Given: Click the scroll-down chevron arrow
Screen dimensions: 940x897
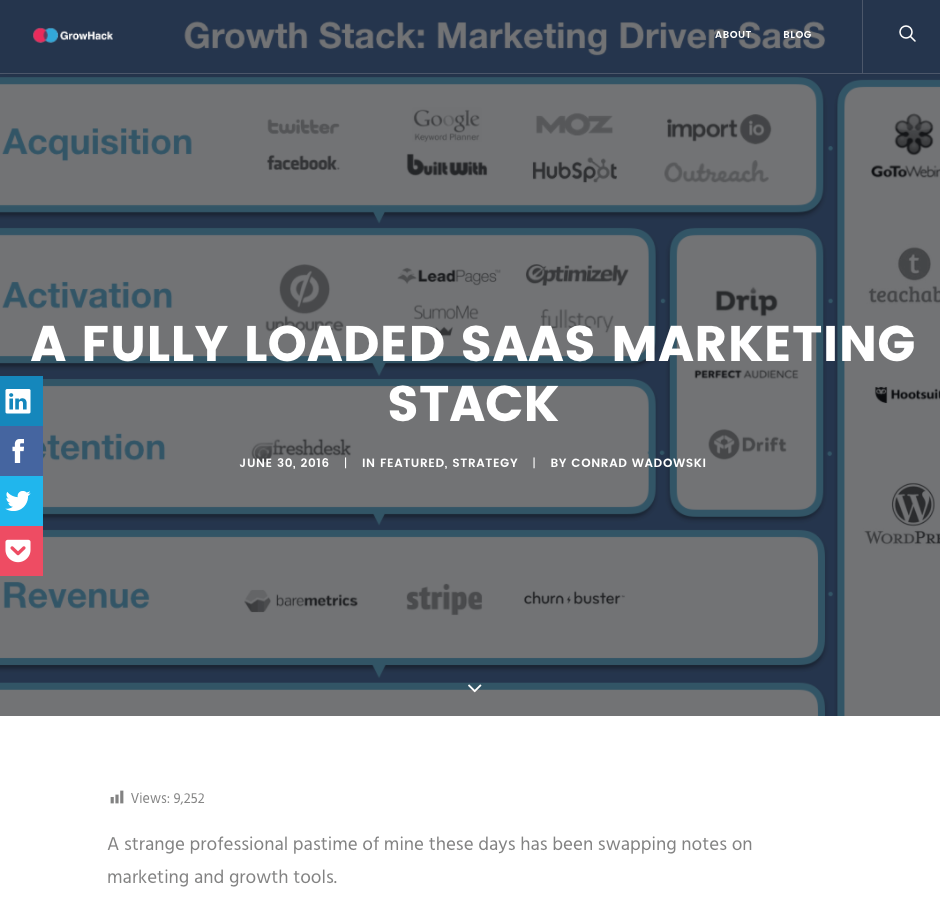Looking at the screenshot, I should tap(474, 688).
